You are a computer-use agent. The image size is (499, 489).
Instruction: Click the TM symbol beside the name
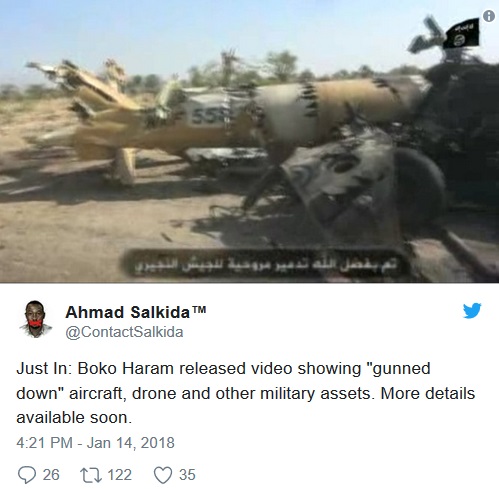pos(199,310)
